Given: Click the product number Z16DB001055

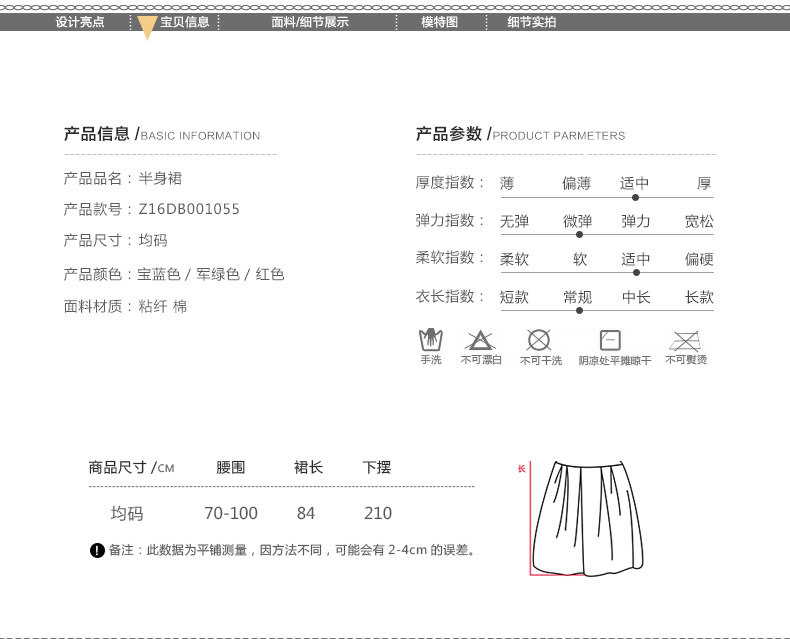Looking at the screenshot, I should click(x=189, y=209).
